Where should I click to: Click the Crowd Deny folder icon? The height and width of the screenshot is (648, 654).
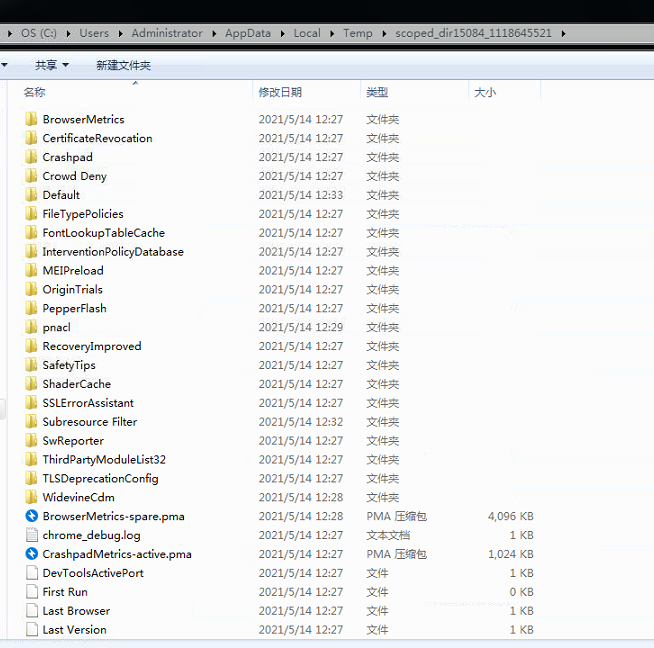click(31, 176)
